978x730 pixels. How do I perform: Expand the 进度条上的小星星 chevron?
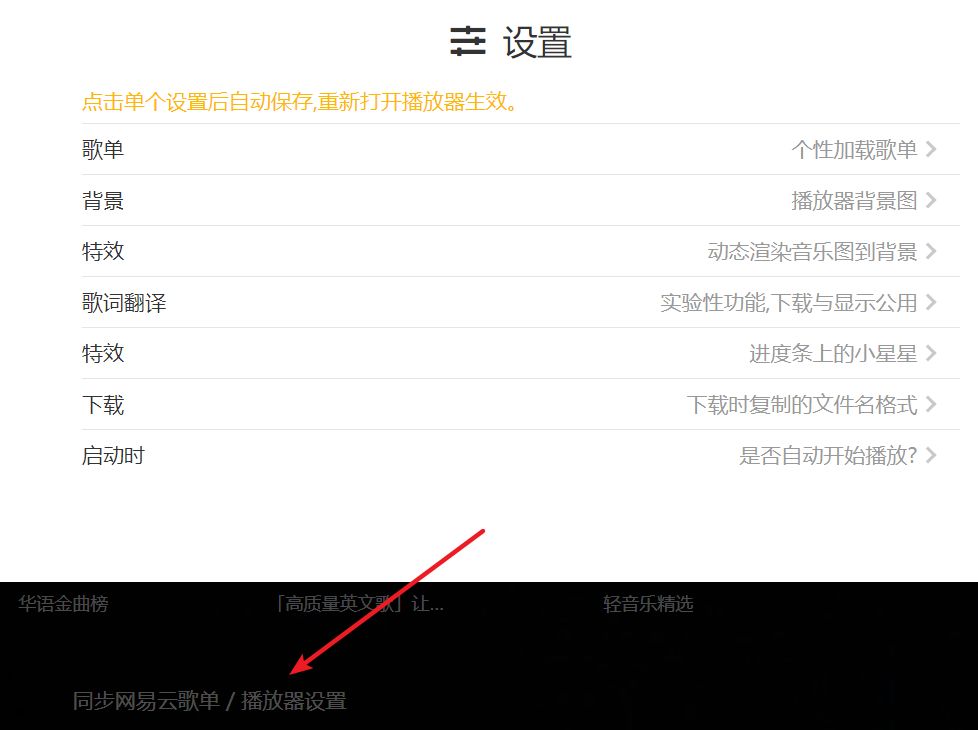(x=932, y=353)
